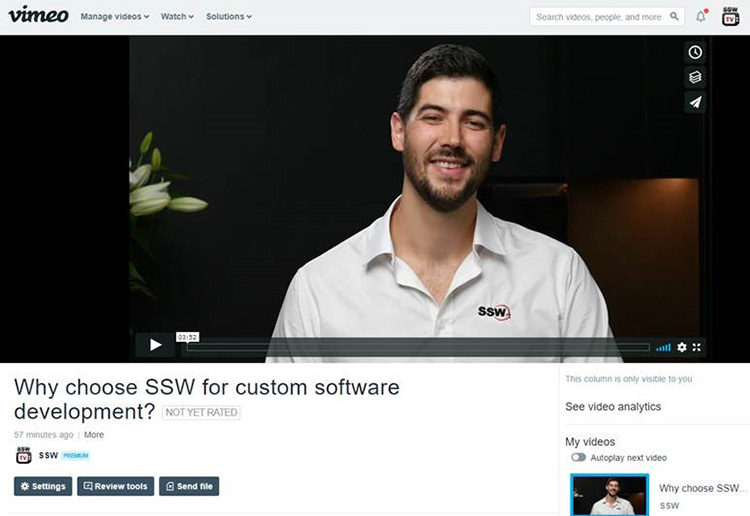Viewport: 750px width, 516px height.
Task: Click the Vimeo logo
Action: coord(38,15)
